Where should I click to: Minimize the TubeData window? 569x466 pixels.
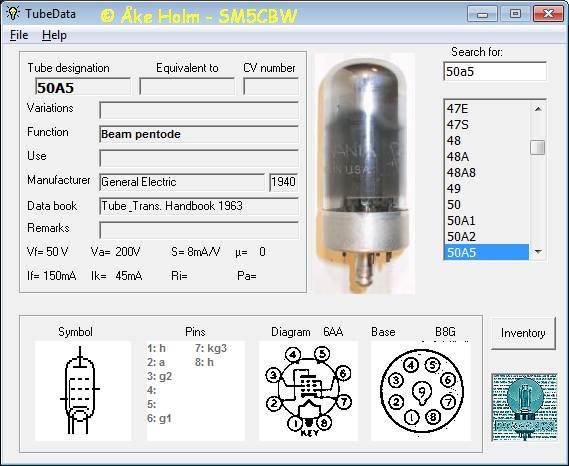[x=482, y=14]
